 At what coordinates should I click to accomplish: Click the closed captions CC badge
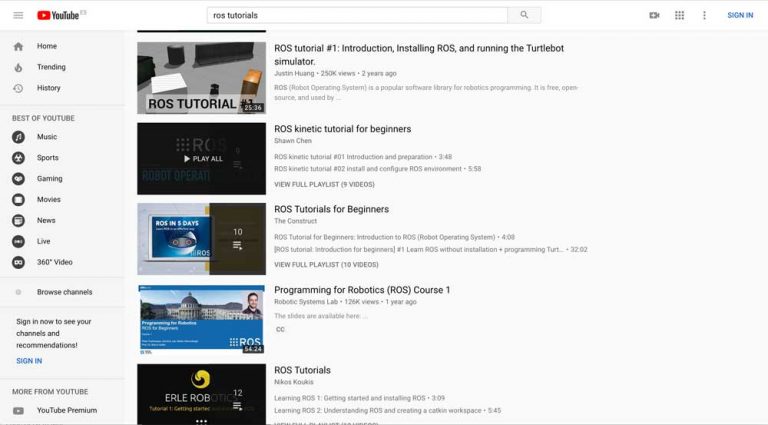pos(280,330)
